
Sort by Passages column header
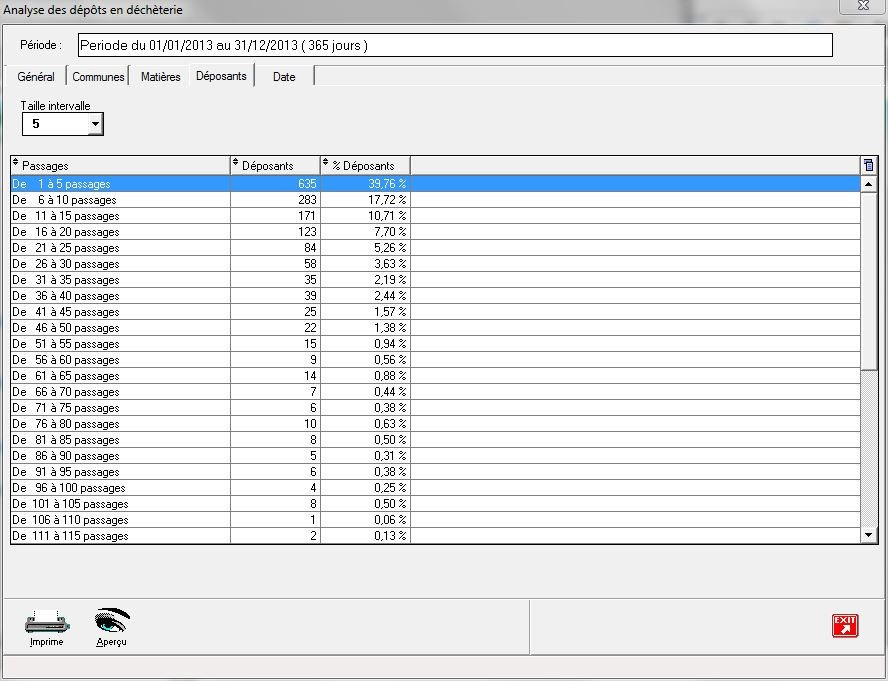tap(120, 165)
